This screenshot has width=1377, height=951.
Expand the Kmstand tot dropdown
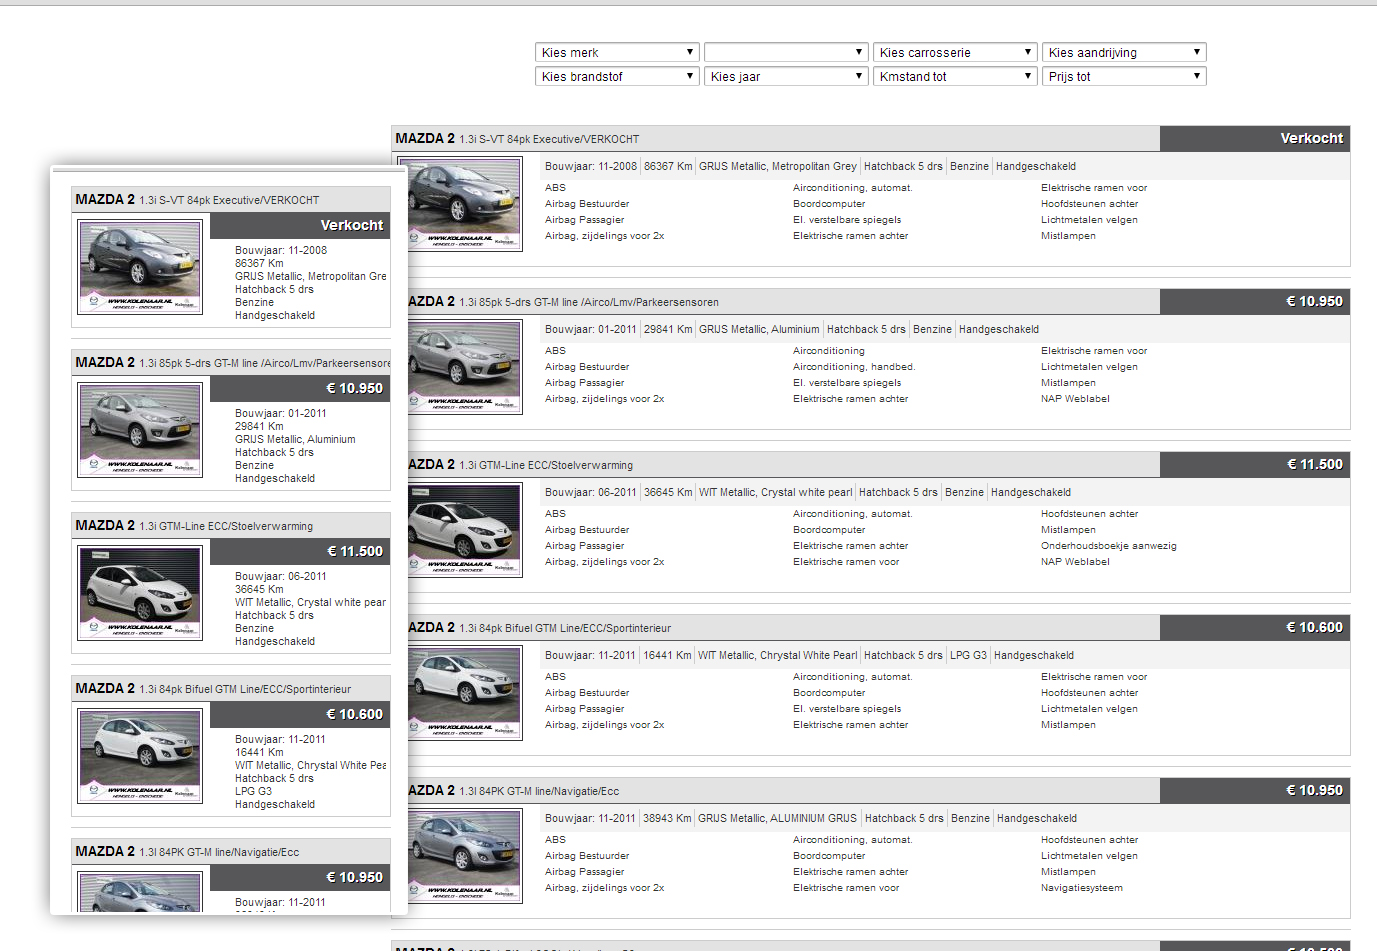click(x=955, y=76)
